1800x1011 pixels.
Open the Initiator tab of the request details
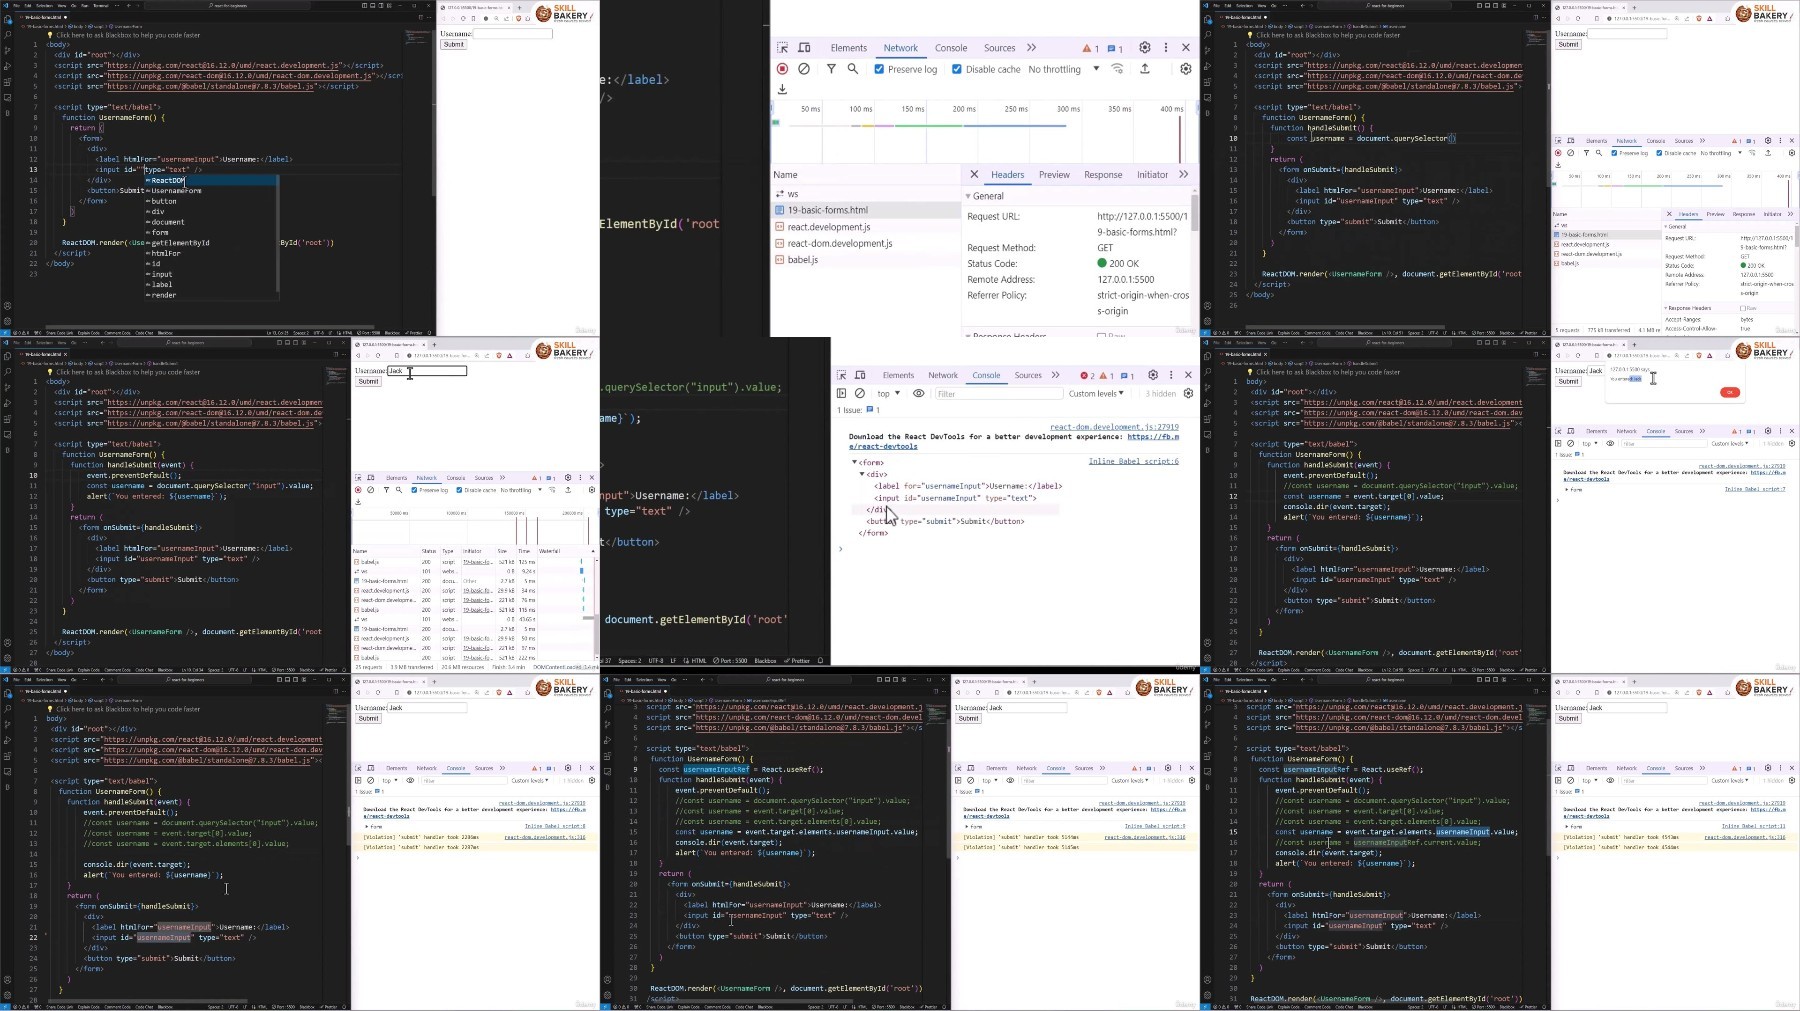[1152, 175]
